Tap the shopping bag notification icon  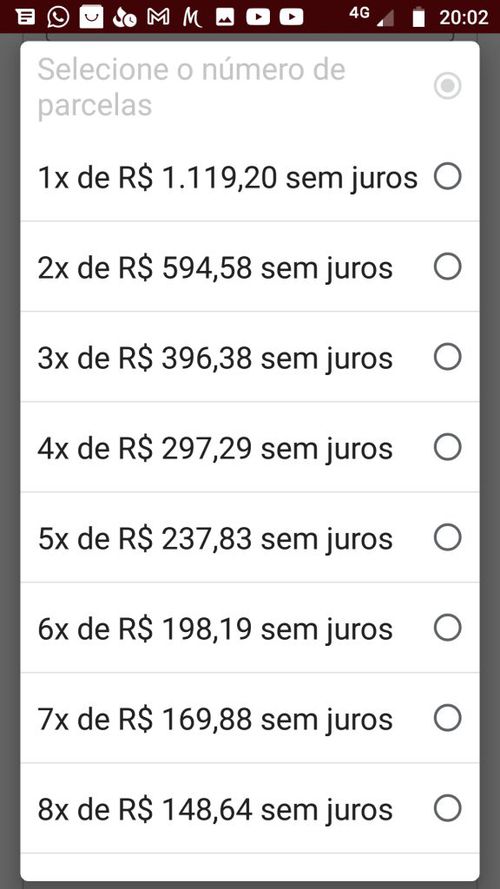(91, 17)
